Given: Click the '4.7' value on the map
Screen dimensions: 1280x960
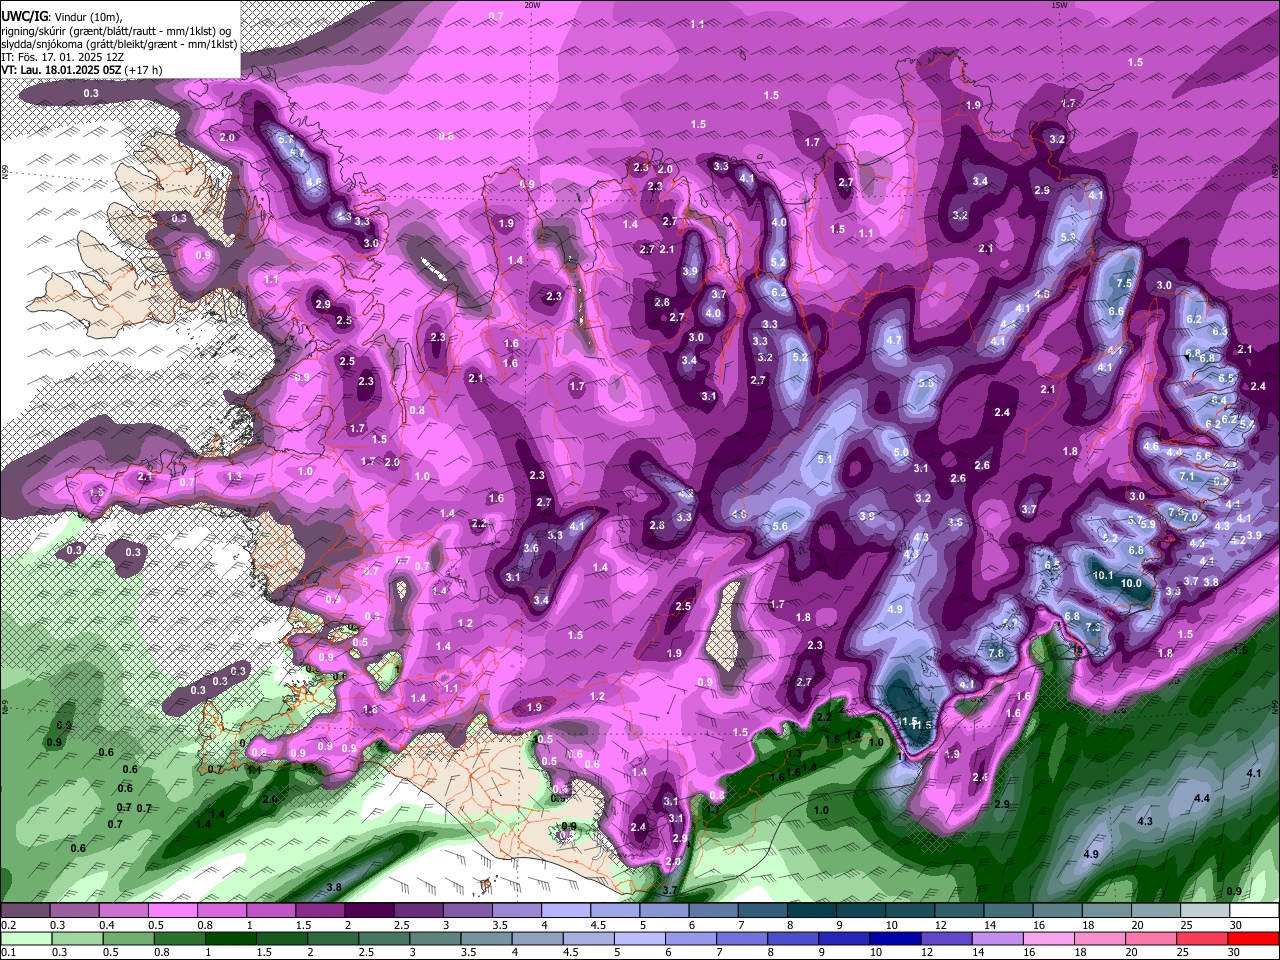Looking at the screenshot, I should point(894,340).
